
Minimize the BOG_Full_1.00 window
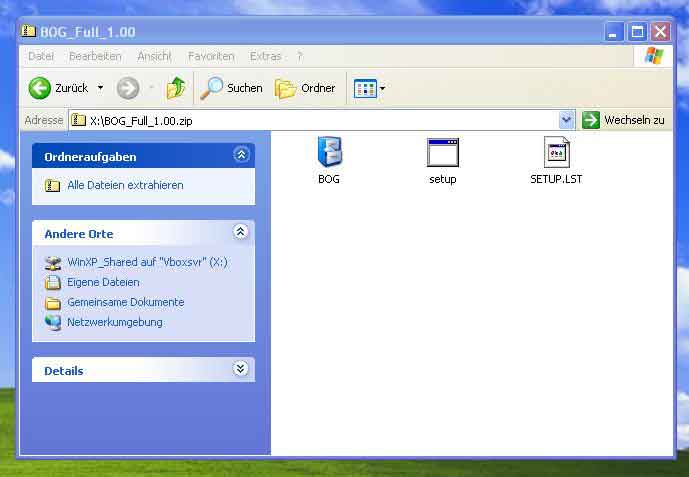click(x=613, y=32)
